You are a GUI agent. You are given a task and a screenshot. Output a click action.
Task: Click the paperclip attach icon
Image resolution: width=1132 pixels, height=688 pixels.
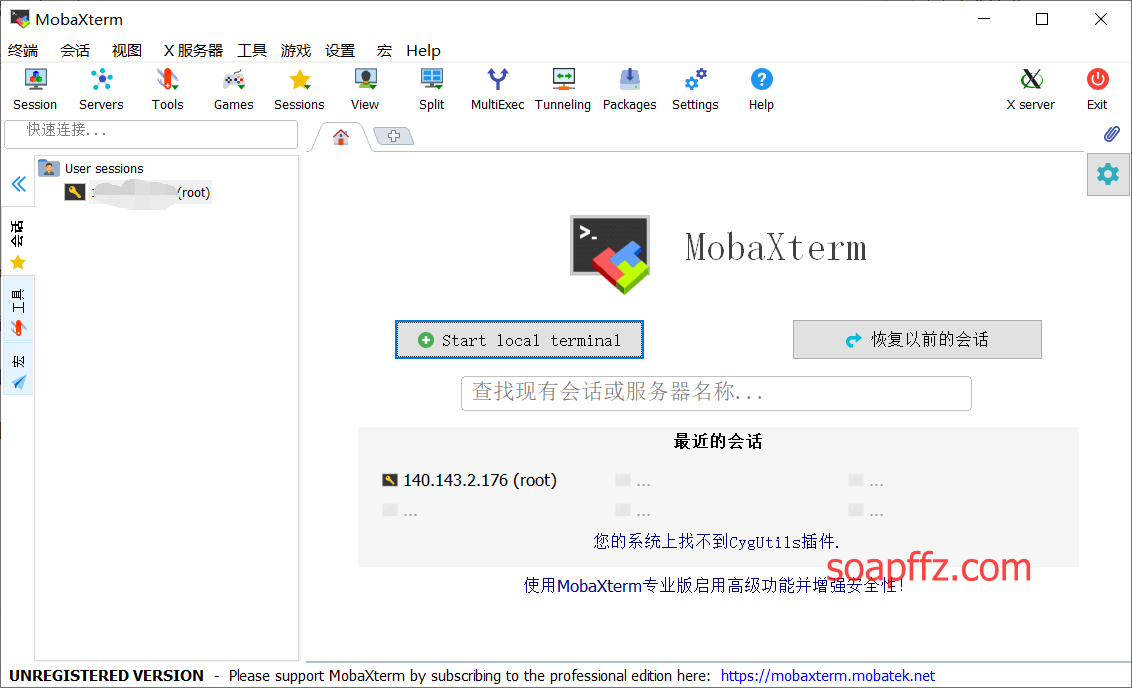1112,134
